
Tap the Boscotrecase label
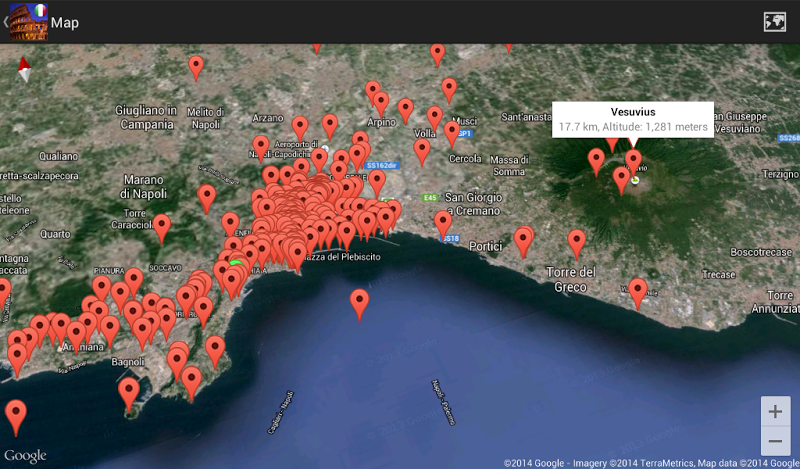tap(761, 252)
